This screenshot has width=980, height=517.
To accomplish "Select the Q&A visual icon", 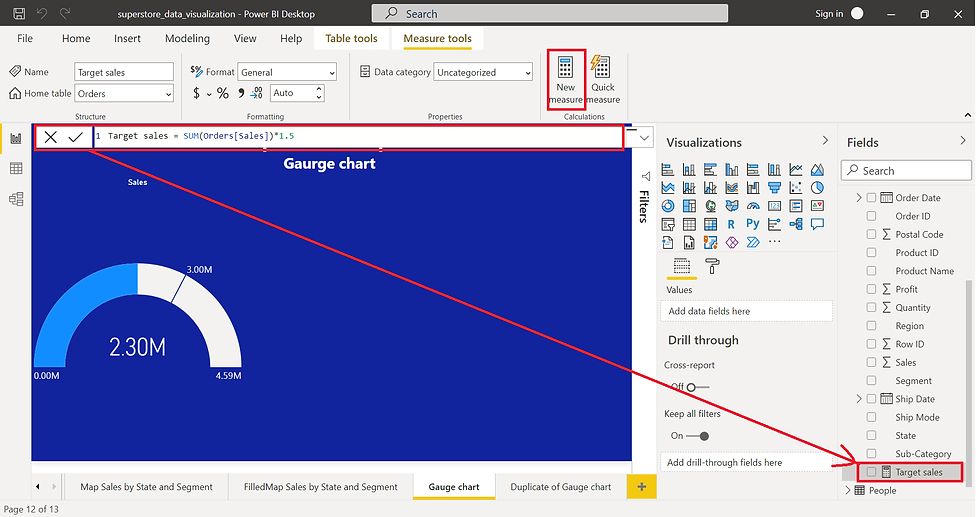I will pos(817,224).
